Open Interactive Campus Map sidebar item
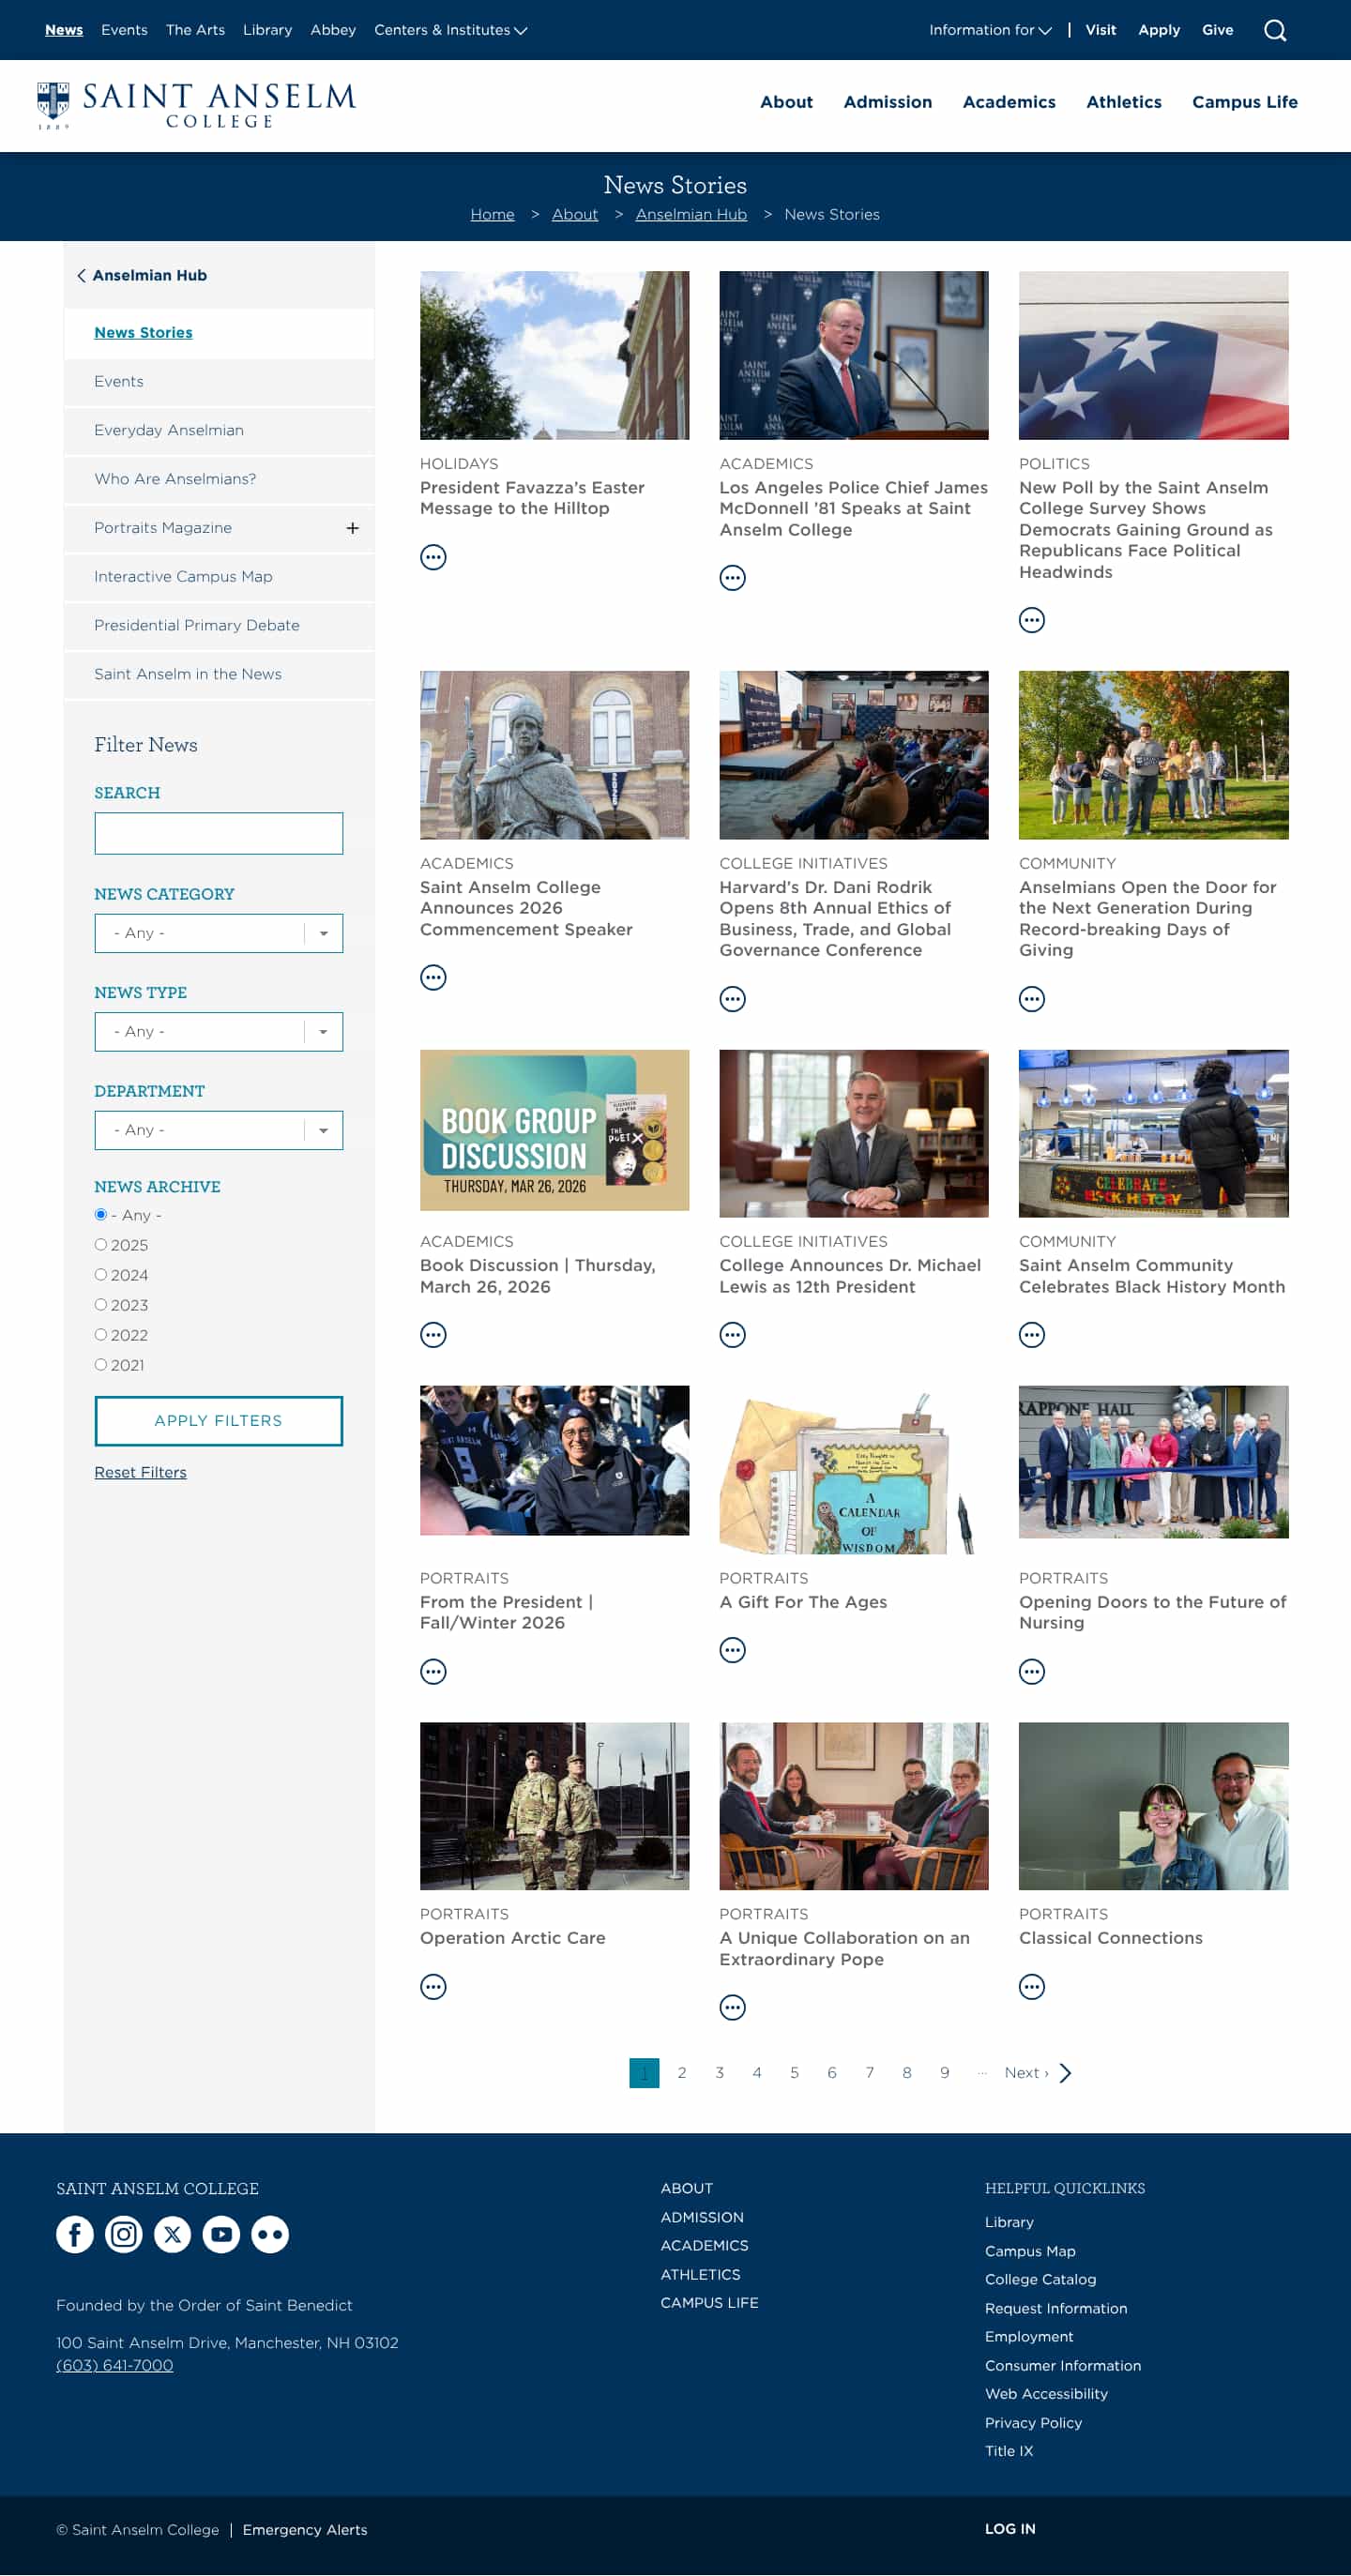 [219, 577]
